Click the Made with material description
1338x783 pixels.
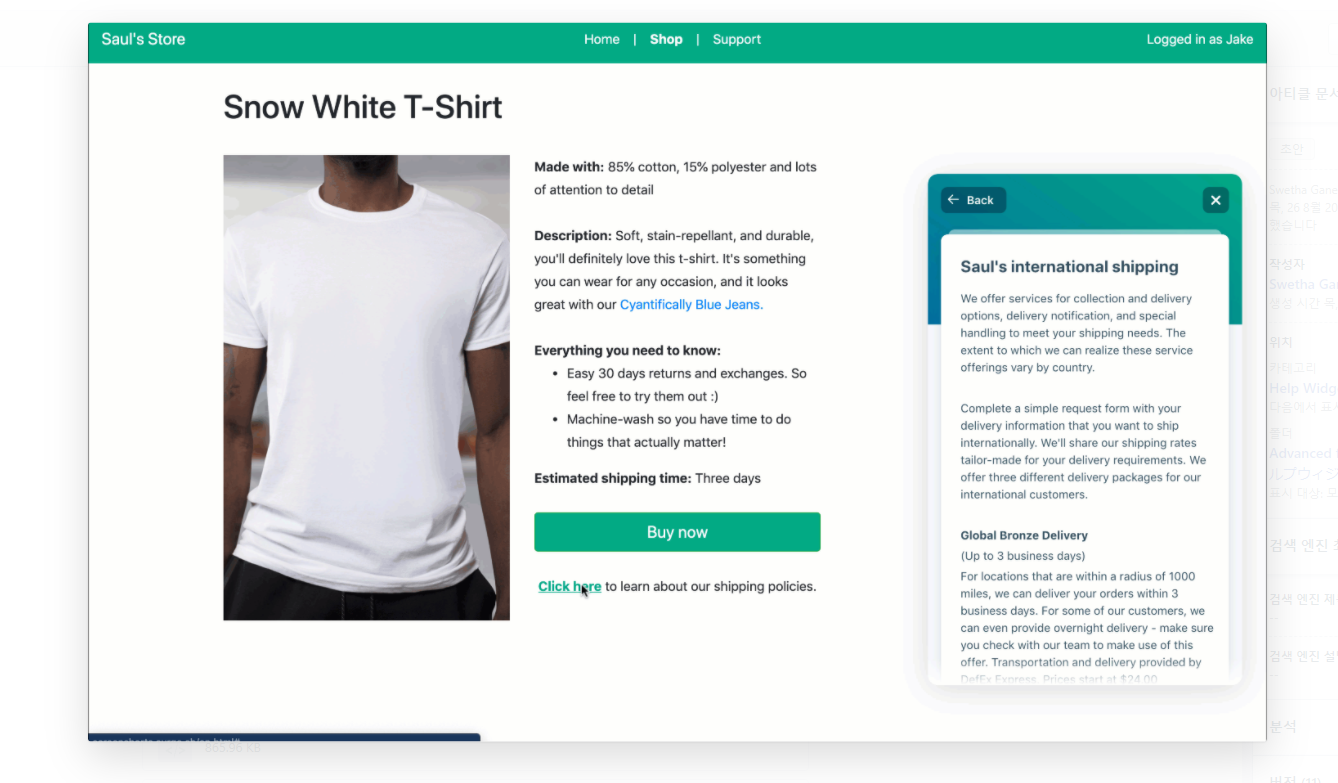(x=676, y=179)
